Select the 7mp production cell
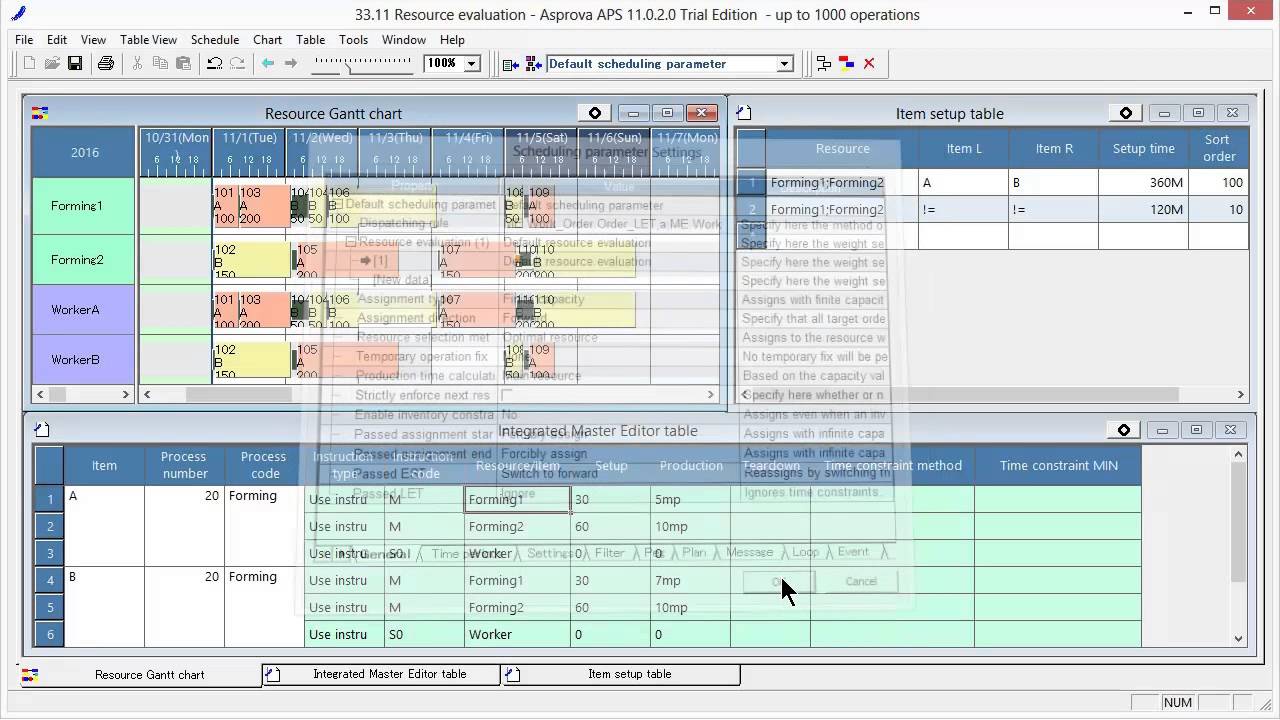The height and width of the screenshot is (720, 1280). [x=690, y=580]
